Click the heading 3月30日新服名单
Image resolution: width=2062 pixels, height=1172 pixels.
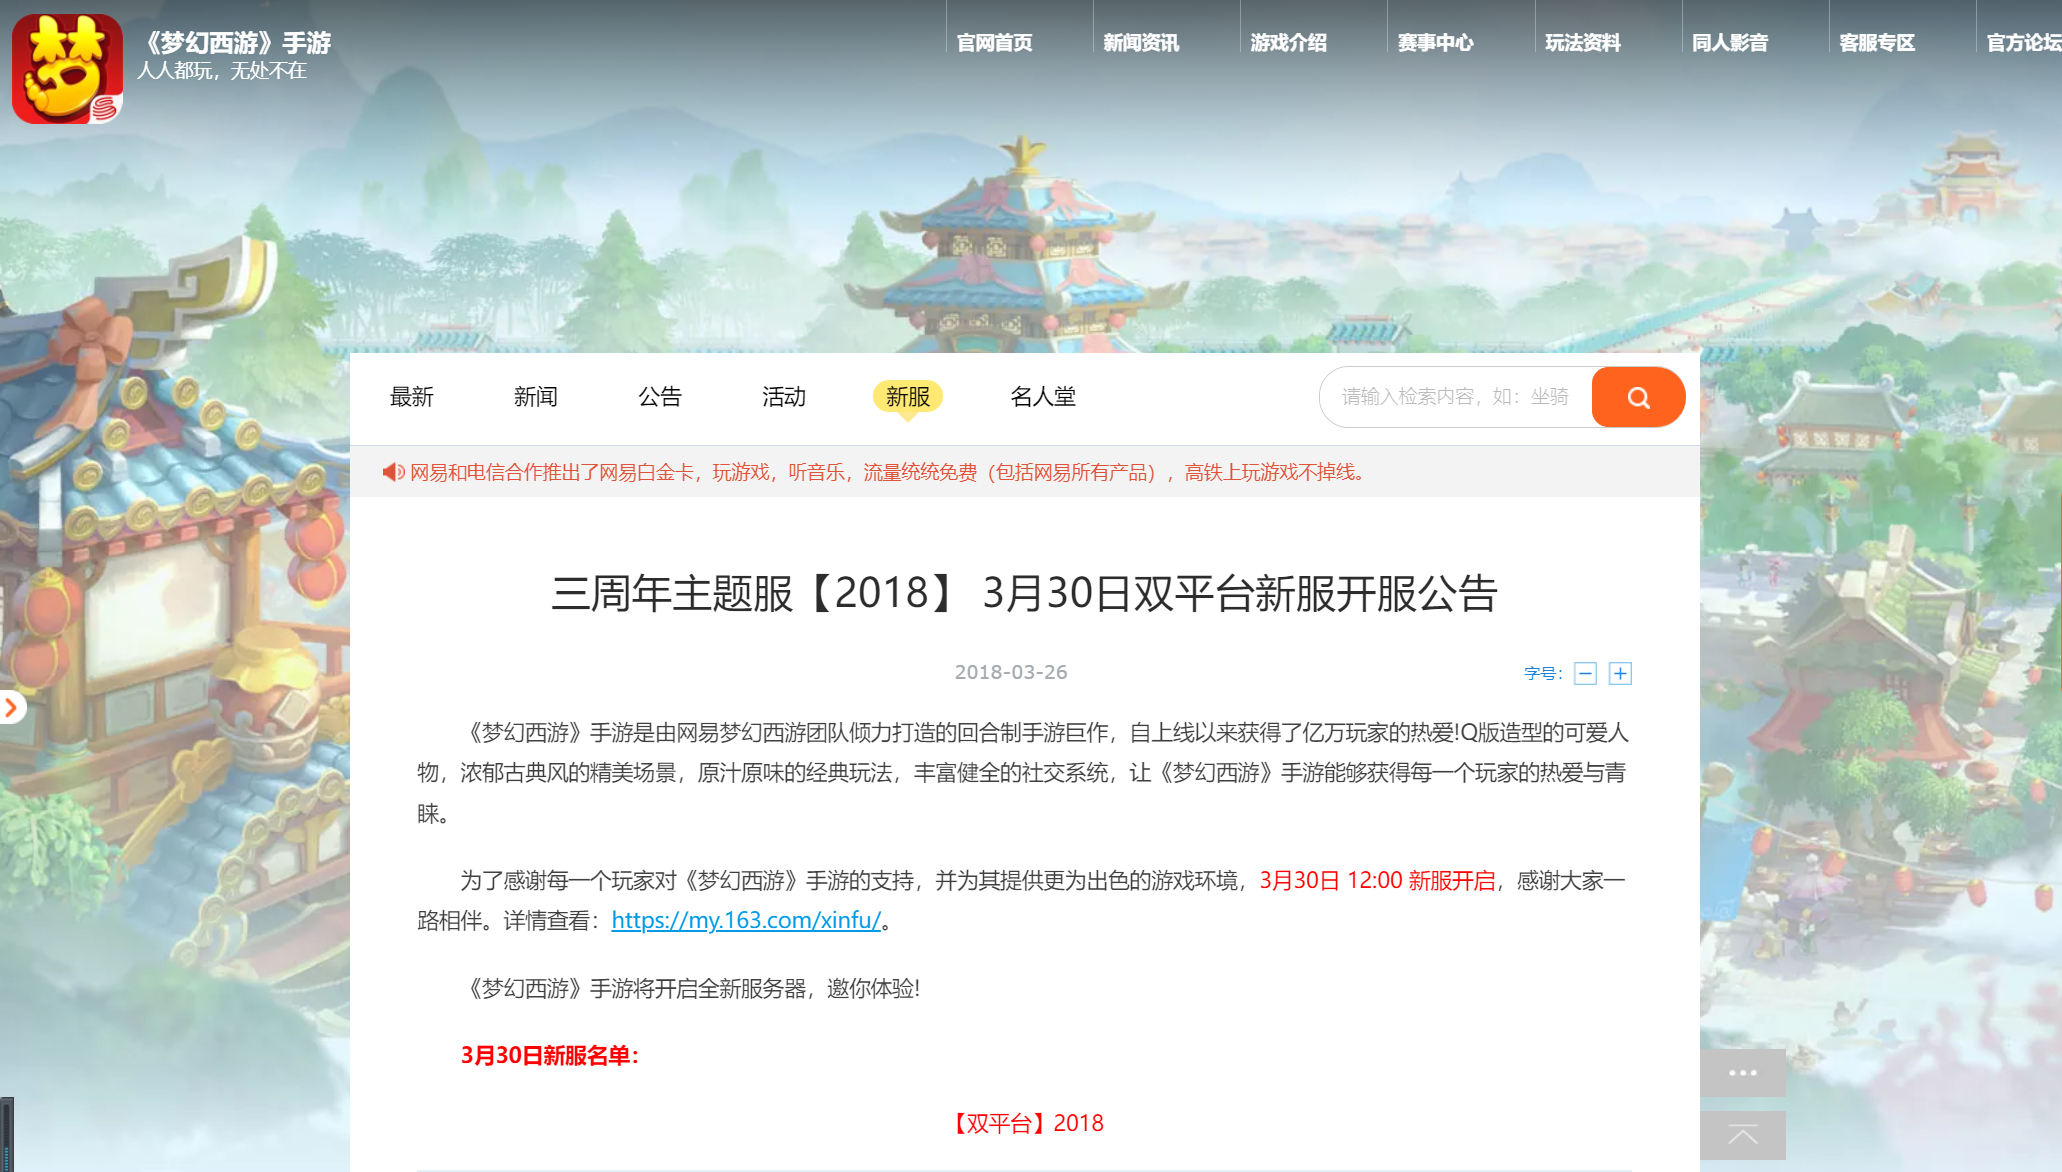pos(549,1055)
